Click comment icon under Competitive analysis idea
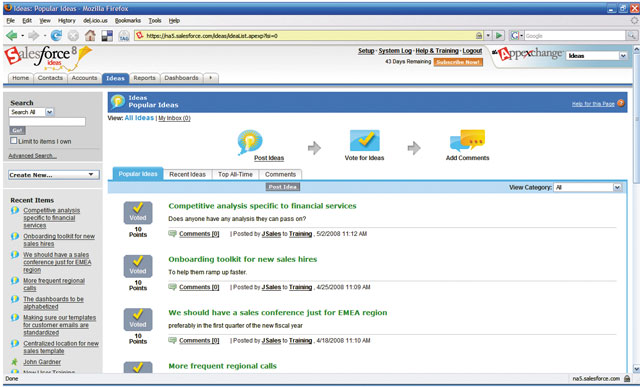 (x=172, y=234)
